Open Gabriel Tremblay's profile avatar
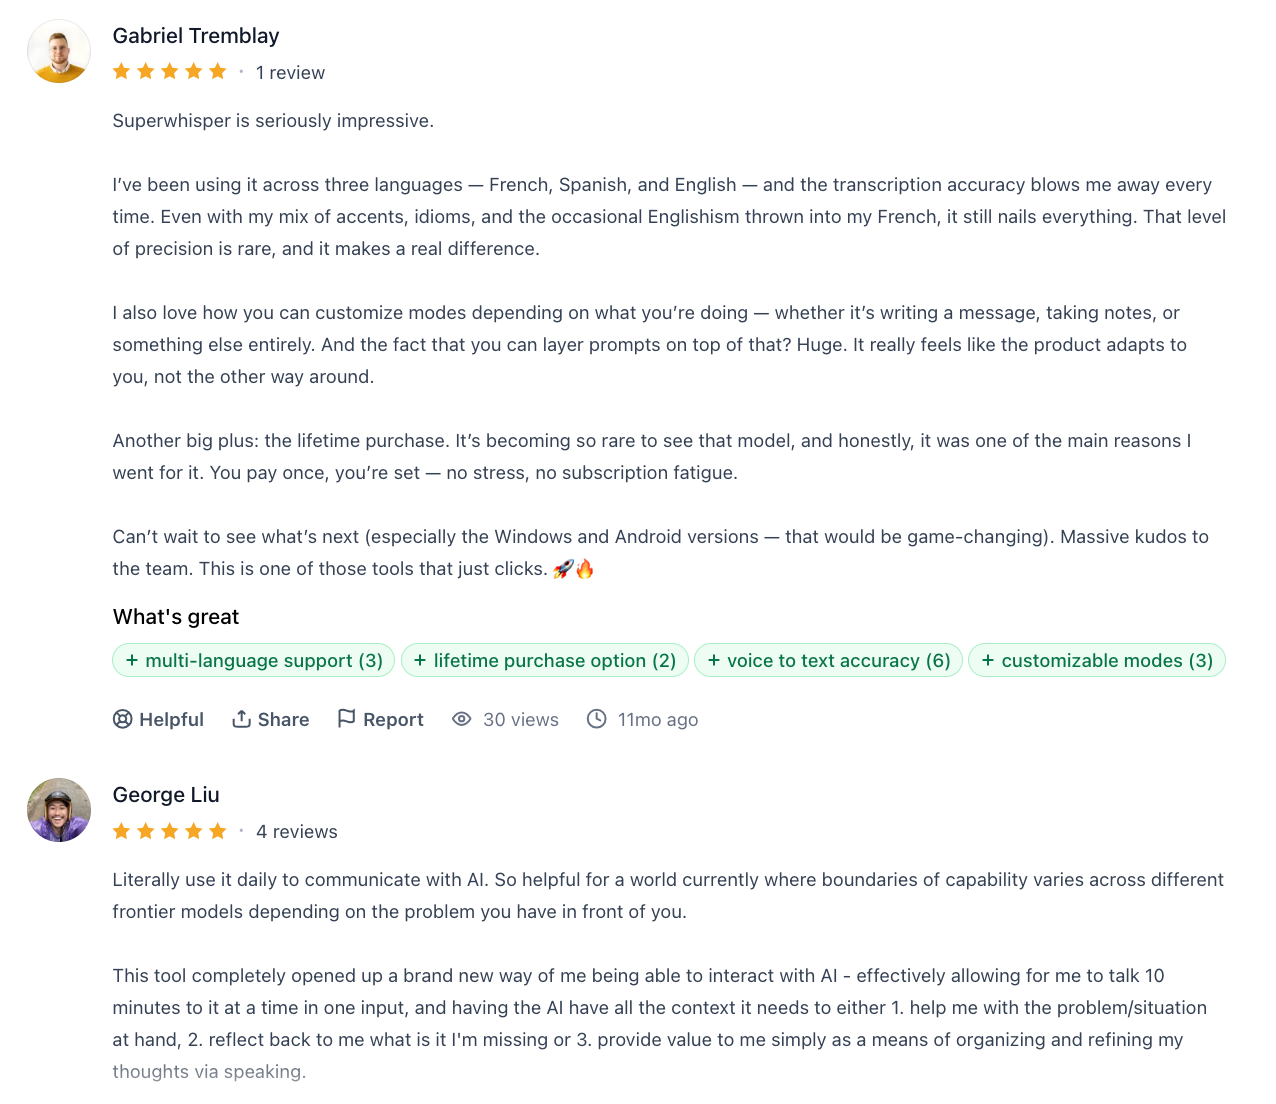Viewport: 1276px width, 1104px height. 59,51
